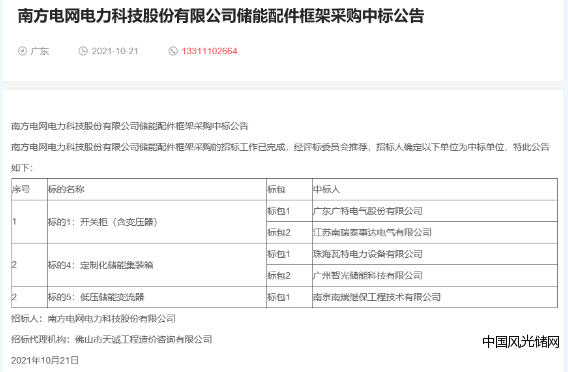Click the closing date 2021年10月21日
Screen dimensions: 568x372
point(45,360)
